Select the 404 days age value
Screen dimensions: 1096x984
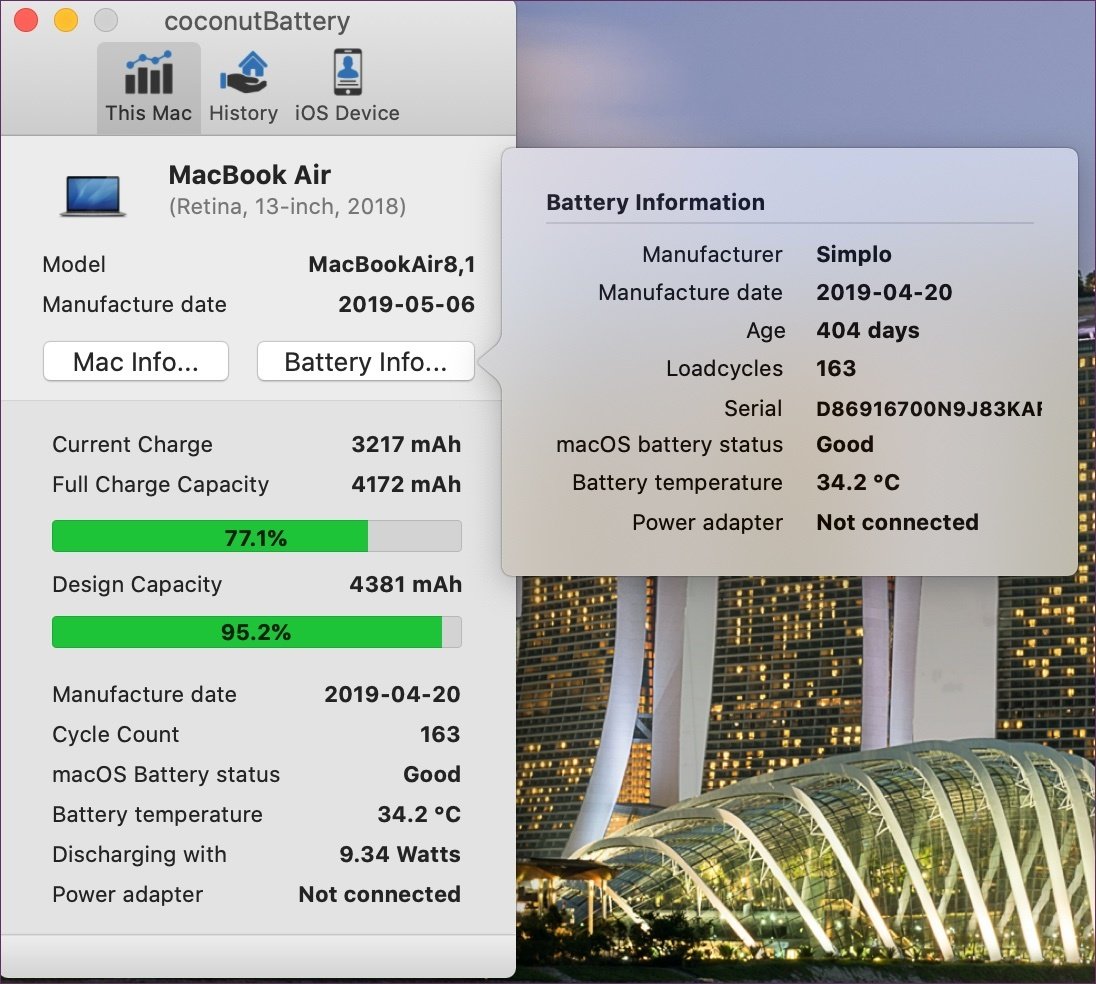[x=867, y=331]
